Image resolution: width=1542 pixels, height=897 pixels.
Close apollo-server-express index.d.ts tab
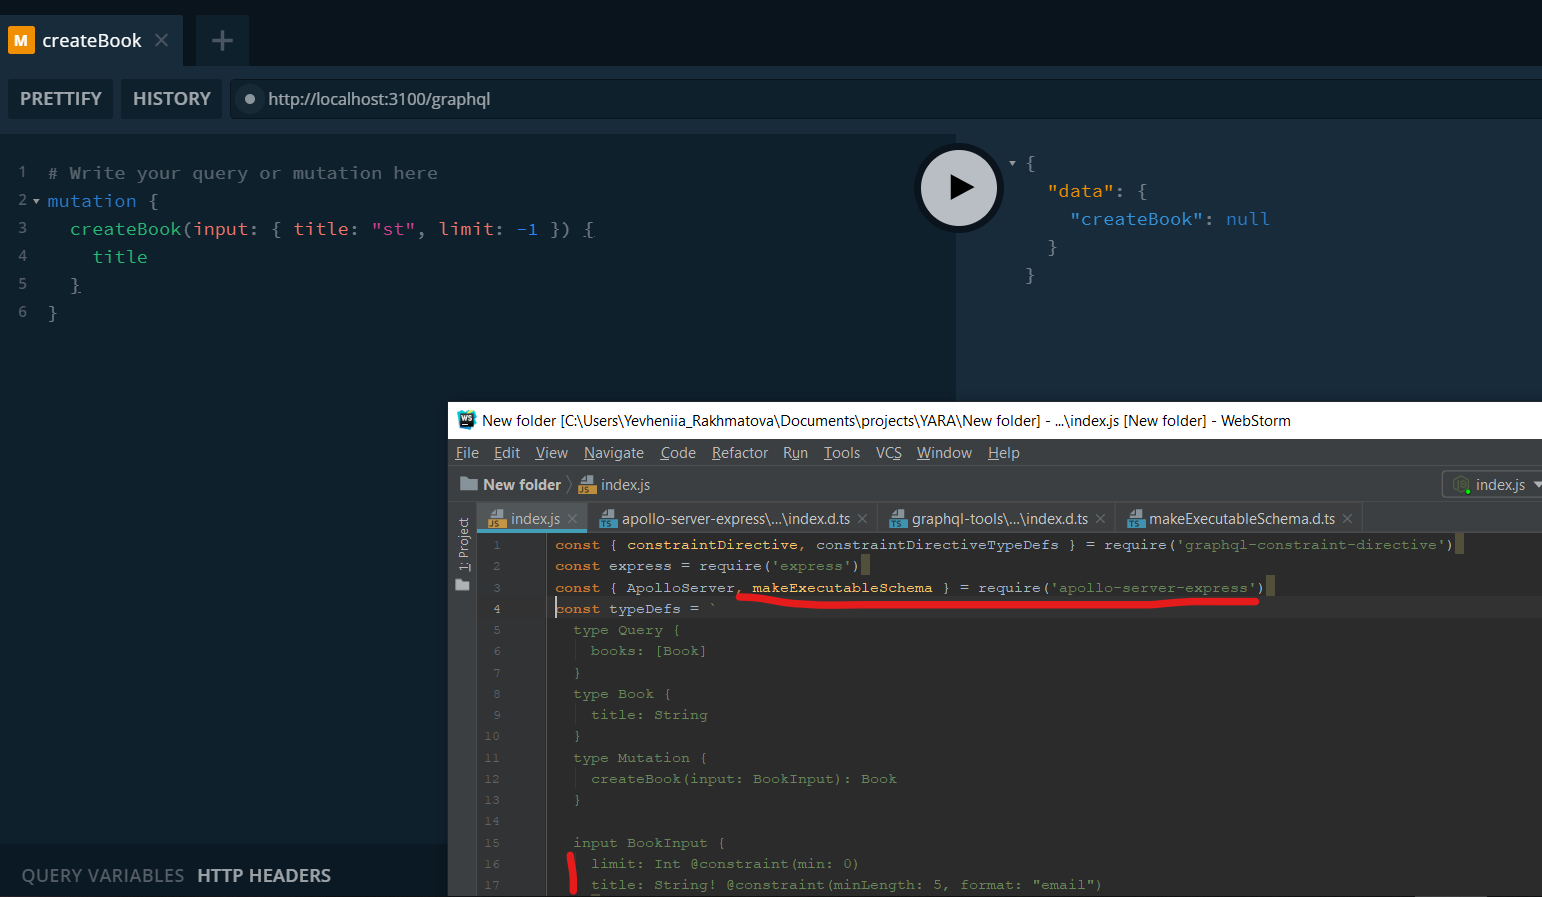[862, 518]
